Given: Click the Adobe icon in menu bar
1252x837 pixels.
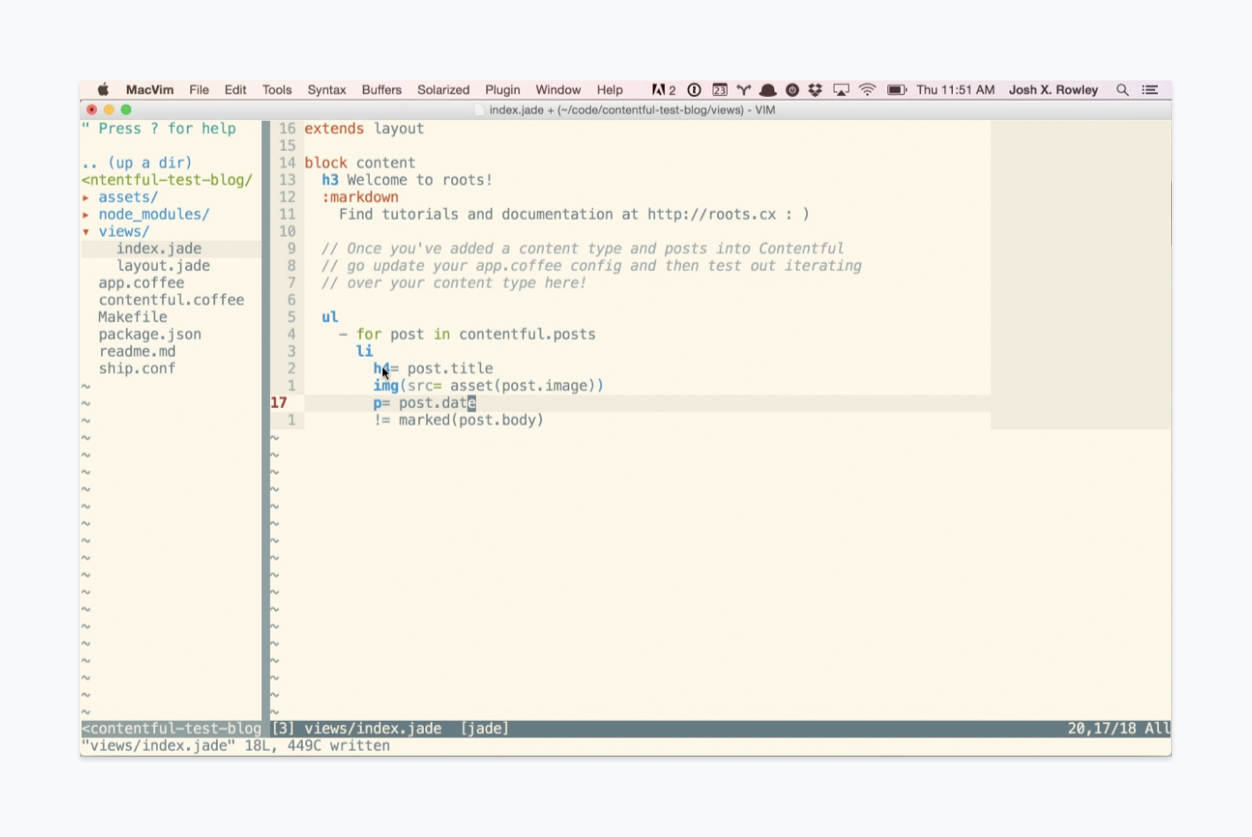Looking at the screenshot, I should click(x=659, y=90).
